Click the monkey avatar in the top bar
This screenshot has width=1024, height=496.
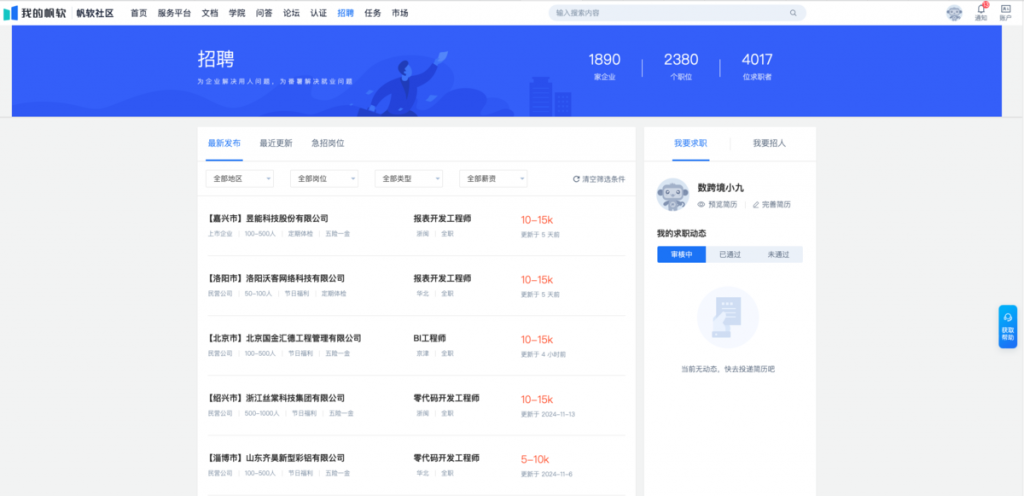(954, 13)
